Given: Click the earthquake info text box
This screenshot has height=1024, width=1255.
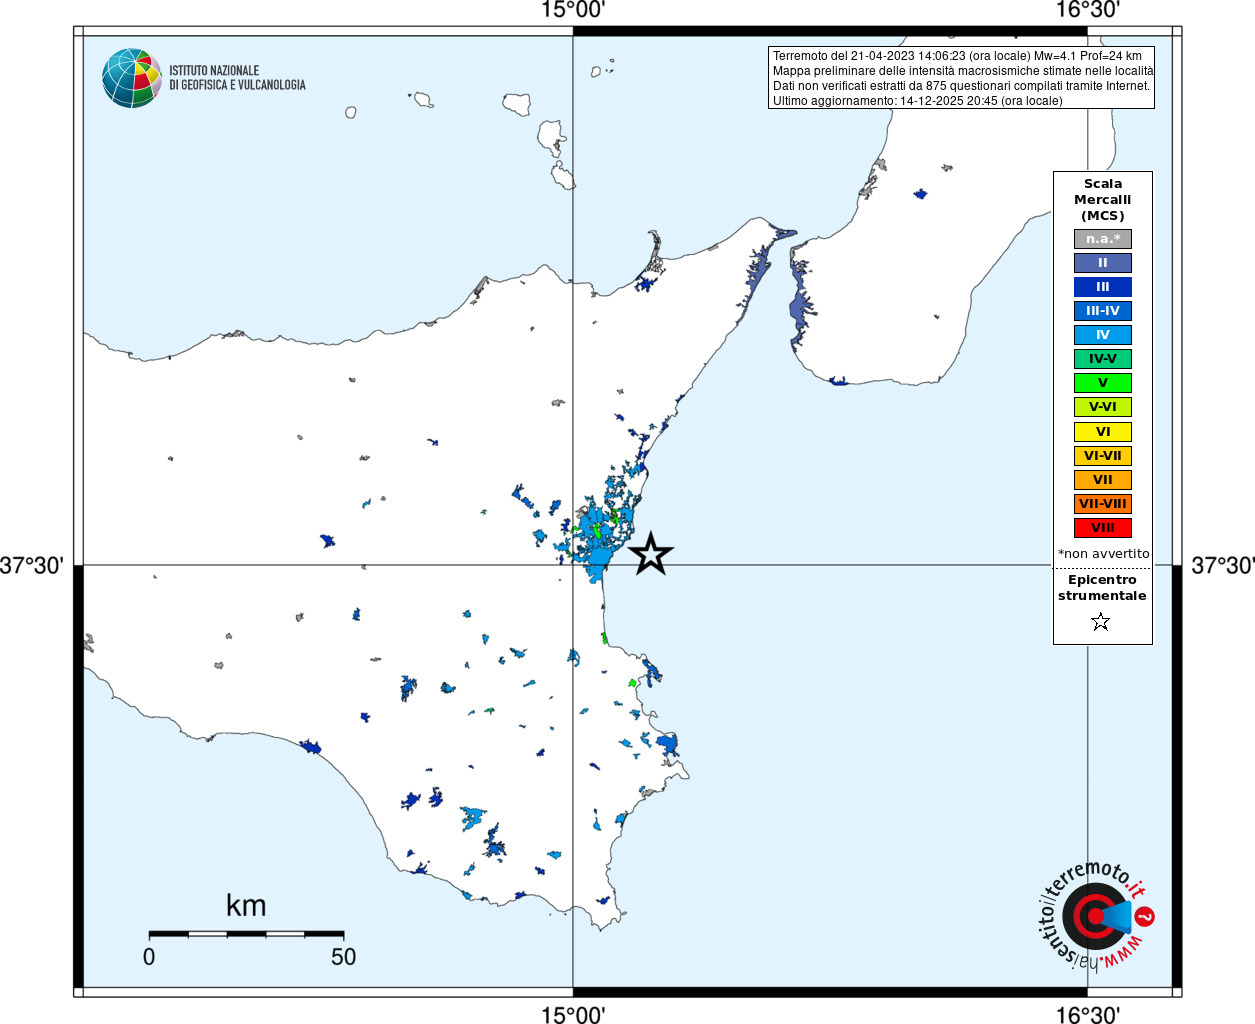Looking at the screenshot, I should [x=961, y=78].
